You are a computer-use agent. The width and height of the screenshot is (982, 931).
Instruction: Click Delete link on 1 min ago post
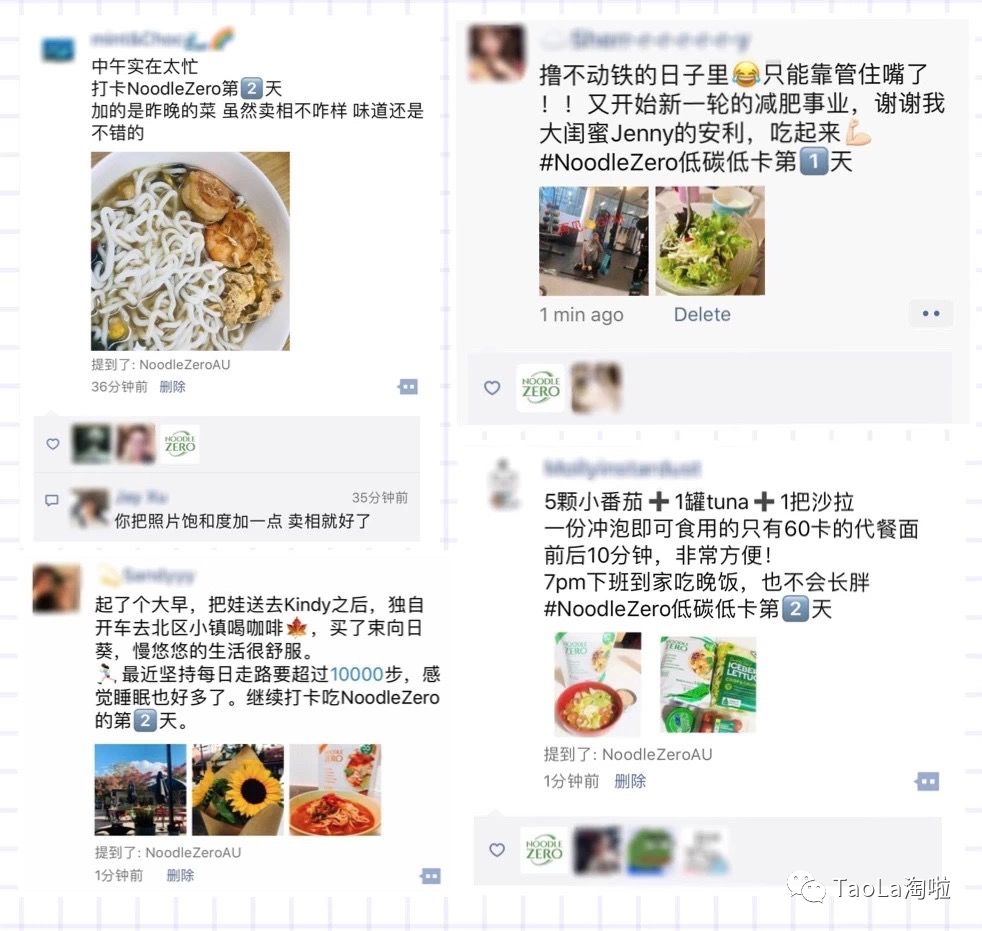(702, 314)
